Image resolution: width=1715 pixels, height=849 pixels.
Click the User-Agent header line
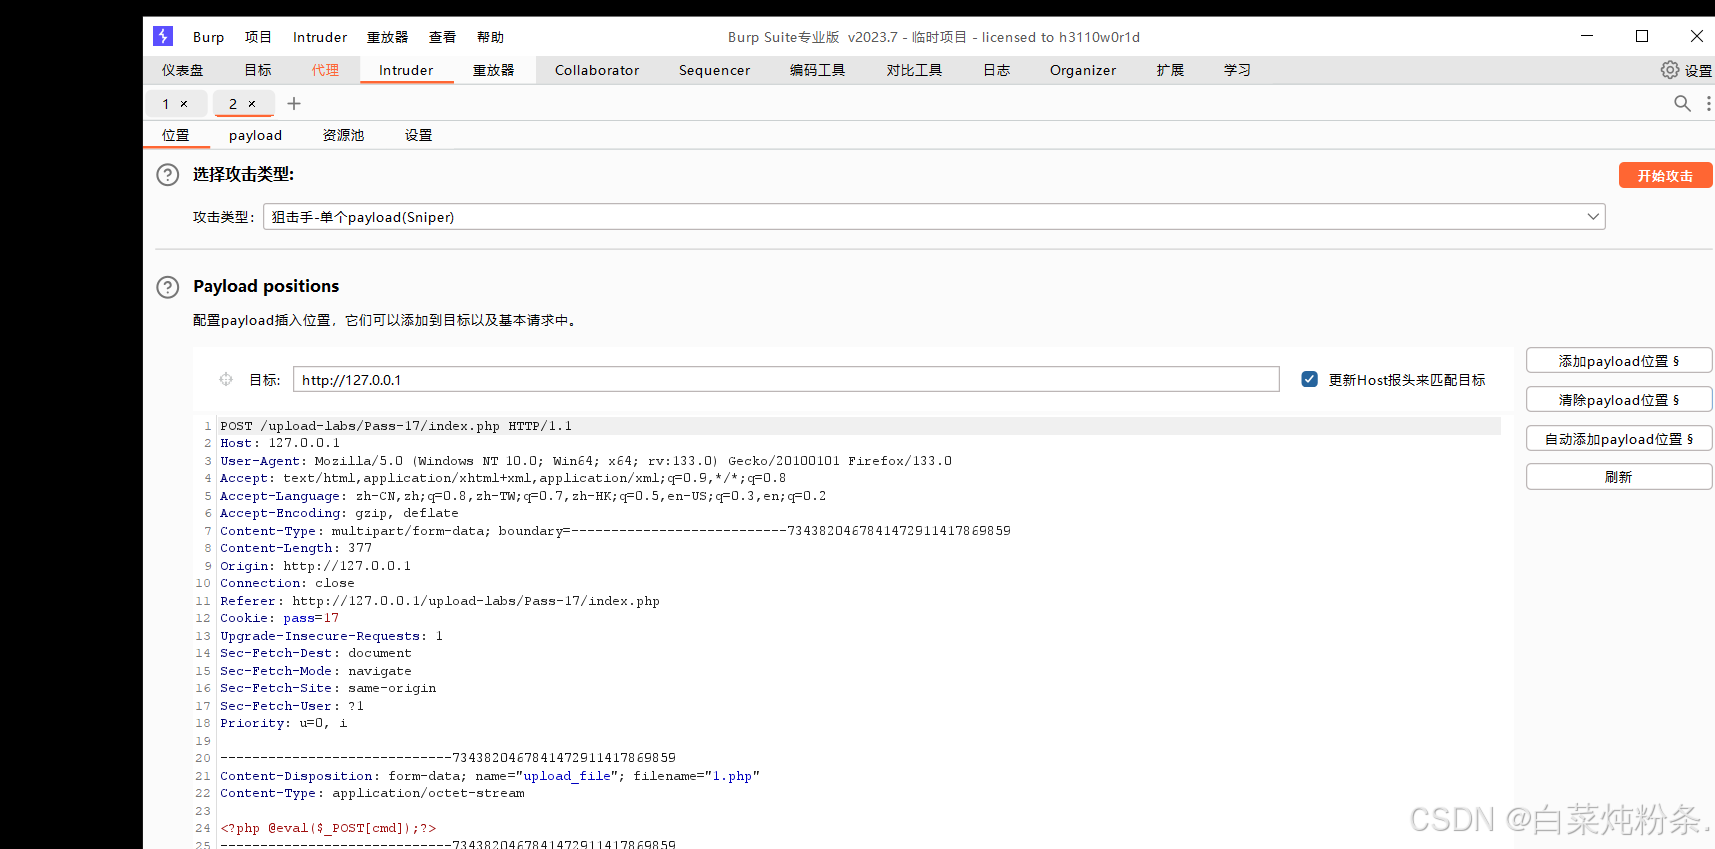point(586,461)
